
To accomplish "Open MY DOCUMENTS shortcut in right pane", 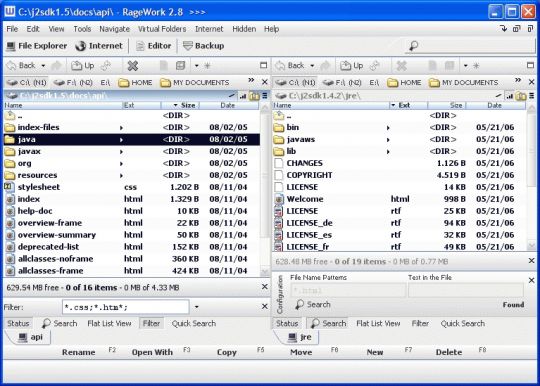I will point(464,83).
